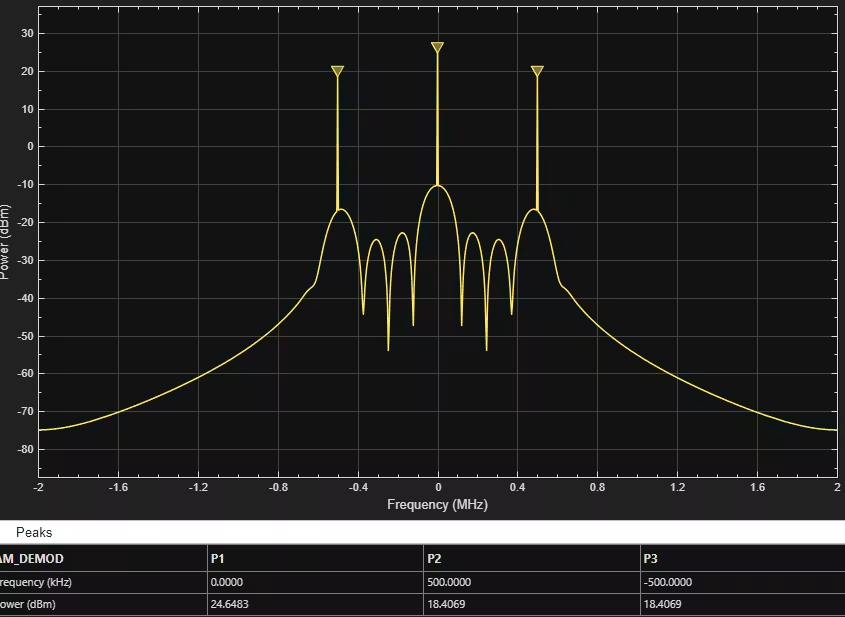Click the 18.4069 power cell in P3 column
The width and height of the screenshot is (845, 617).
[x=743, y=605]
